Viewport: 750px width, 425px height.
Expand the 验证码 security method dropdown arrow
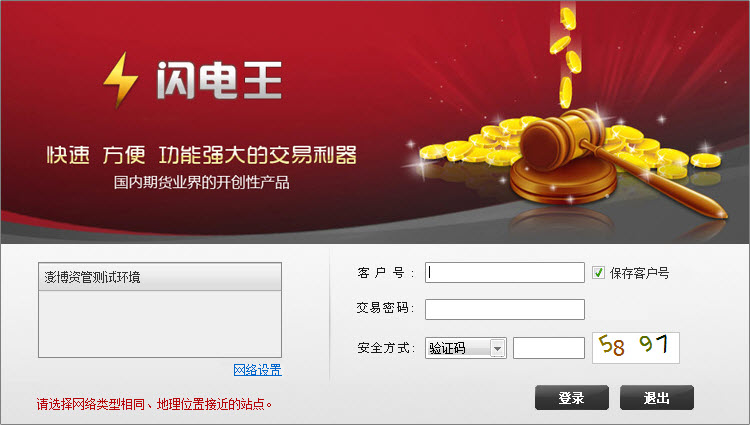[x=497, y=348]
